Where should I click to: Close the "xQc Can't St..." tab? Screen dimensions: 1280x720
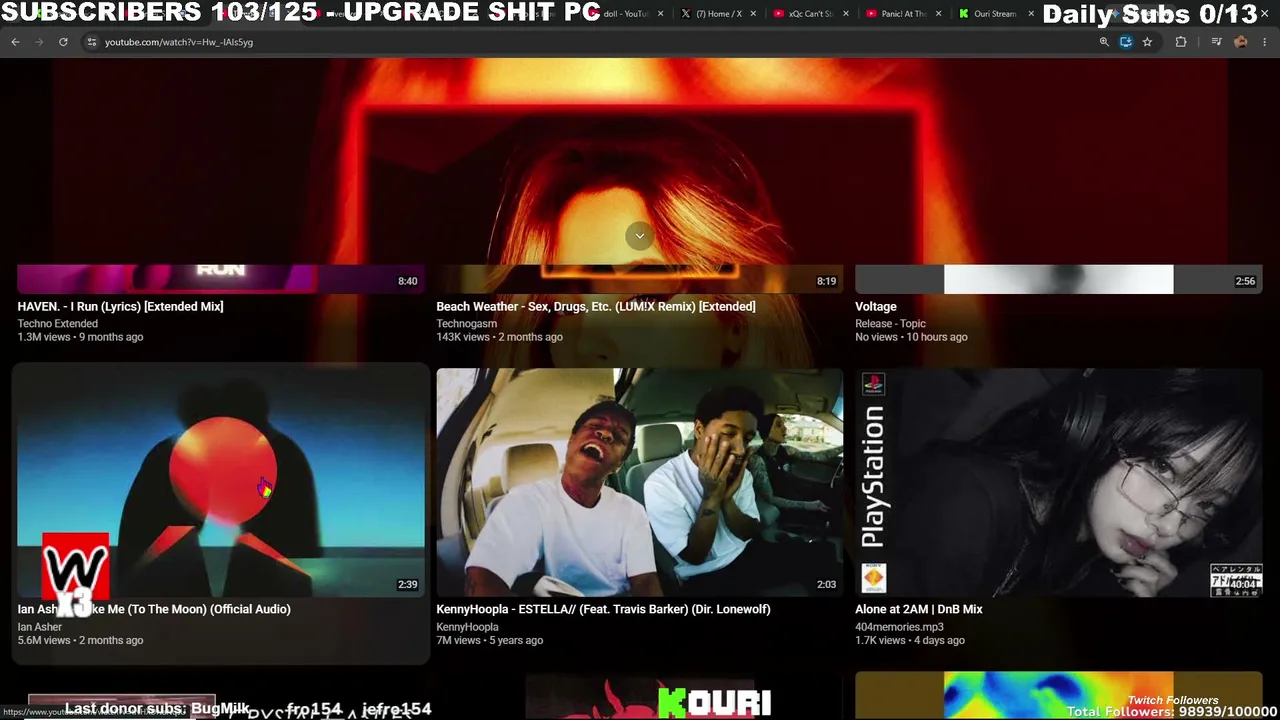[846, 14]
